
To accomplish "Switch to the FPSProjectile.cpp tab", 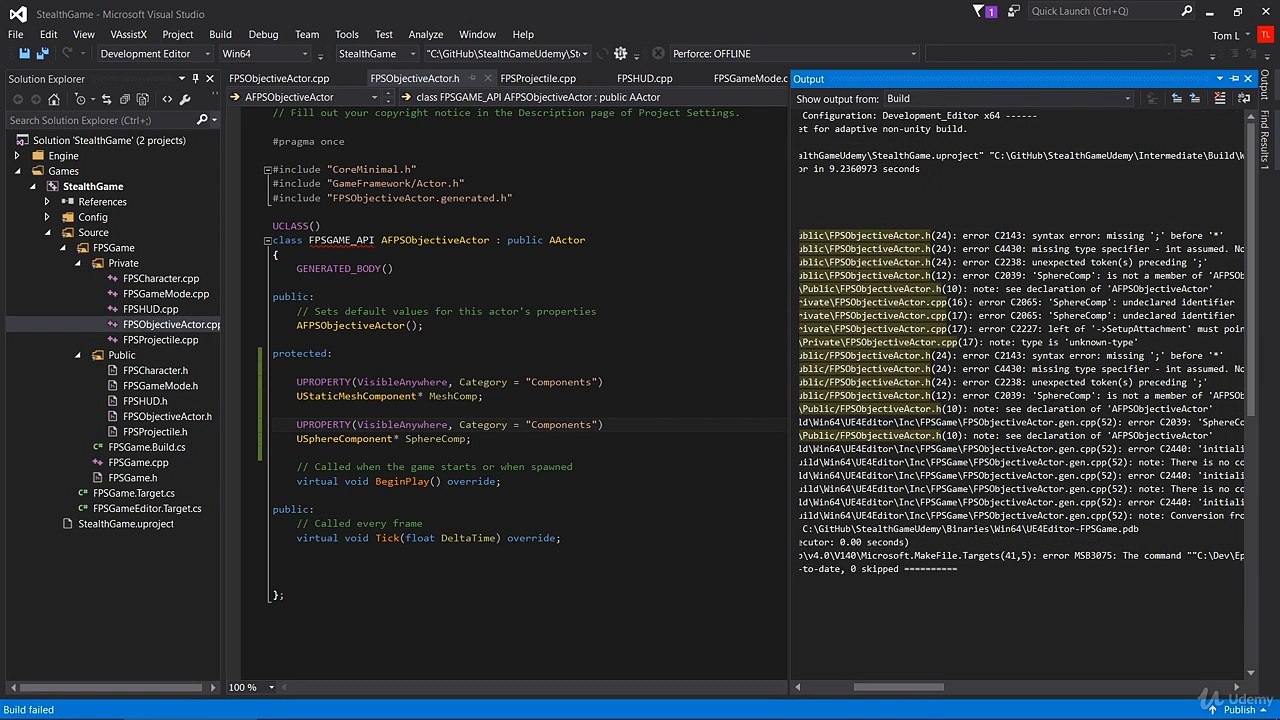I will [538, 78].
